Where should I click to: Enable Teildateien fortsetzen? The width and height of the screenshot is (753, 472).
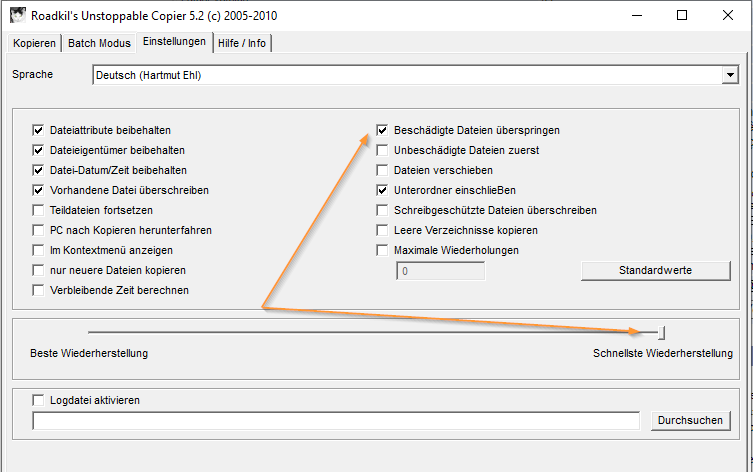click(x=38, y=210)
